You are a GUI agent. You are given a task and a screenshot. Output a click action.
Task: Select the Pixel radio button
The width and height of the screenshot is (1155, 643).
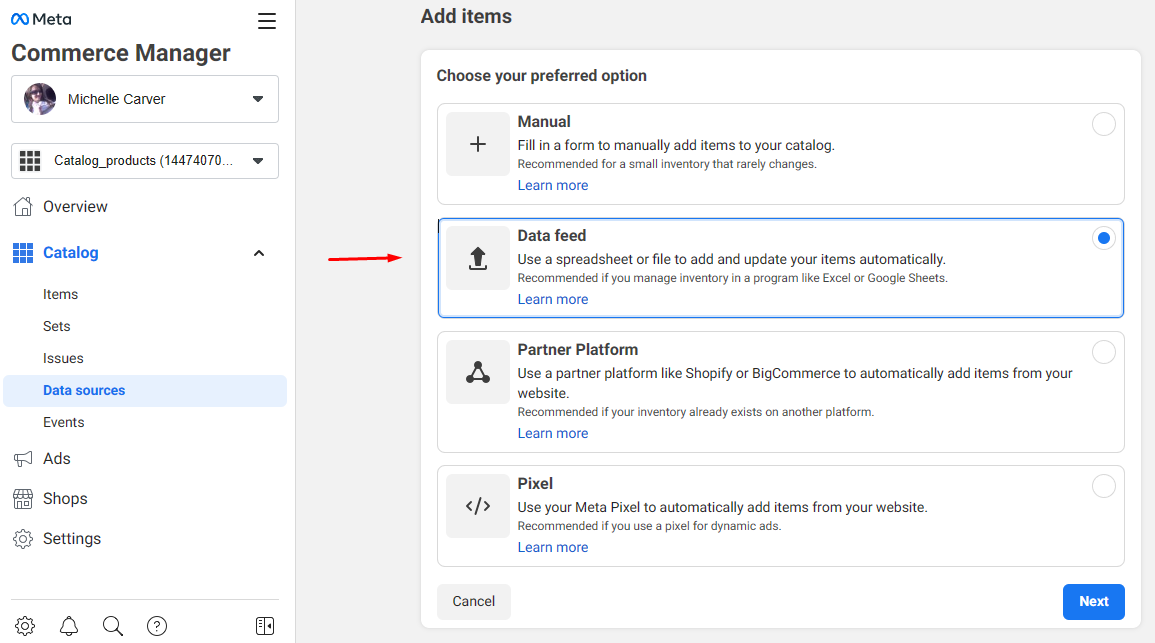(1103, 486)
